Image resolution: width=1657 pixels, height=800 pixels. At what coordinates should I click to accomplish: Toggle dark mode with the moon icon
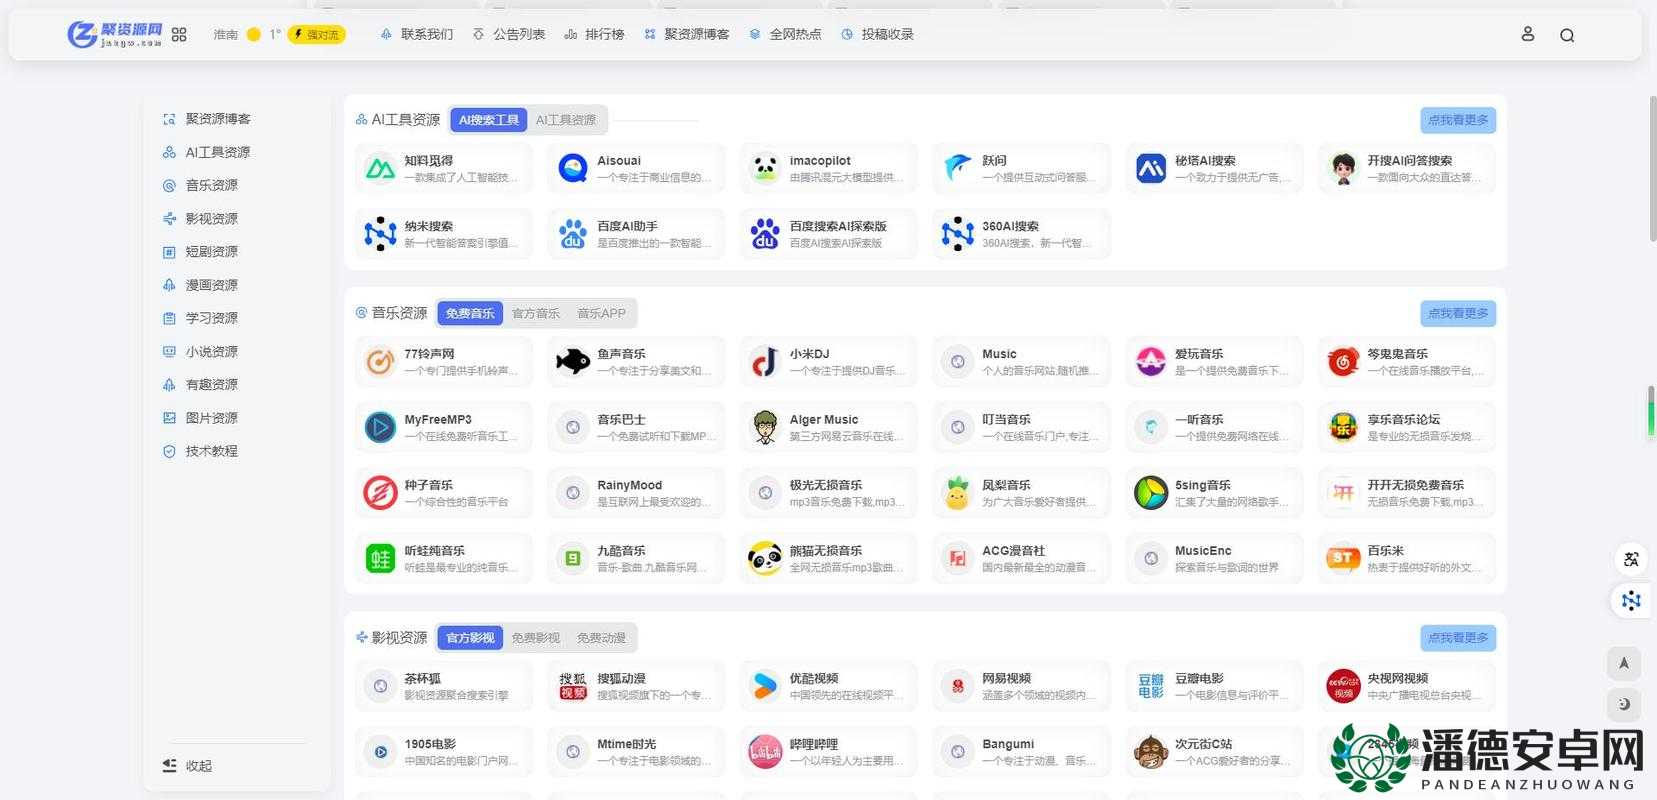tap(1624, 704)
